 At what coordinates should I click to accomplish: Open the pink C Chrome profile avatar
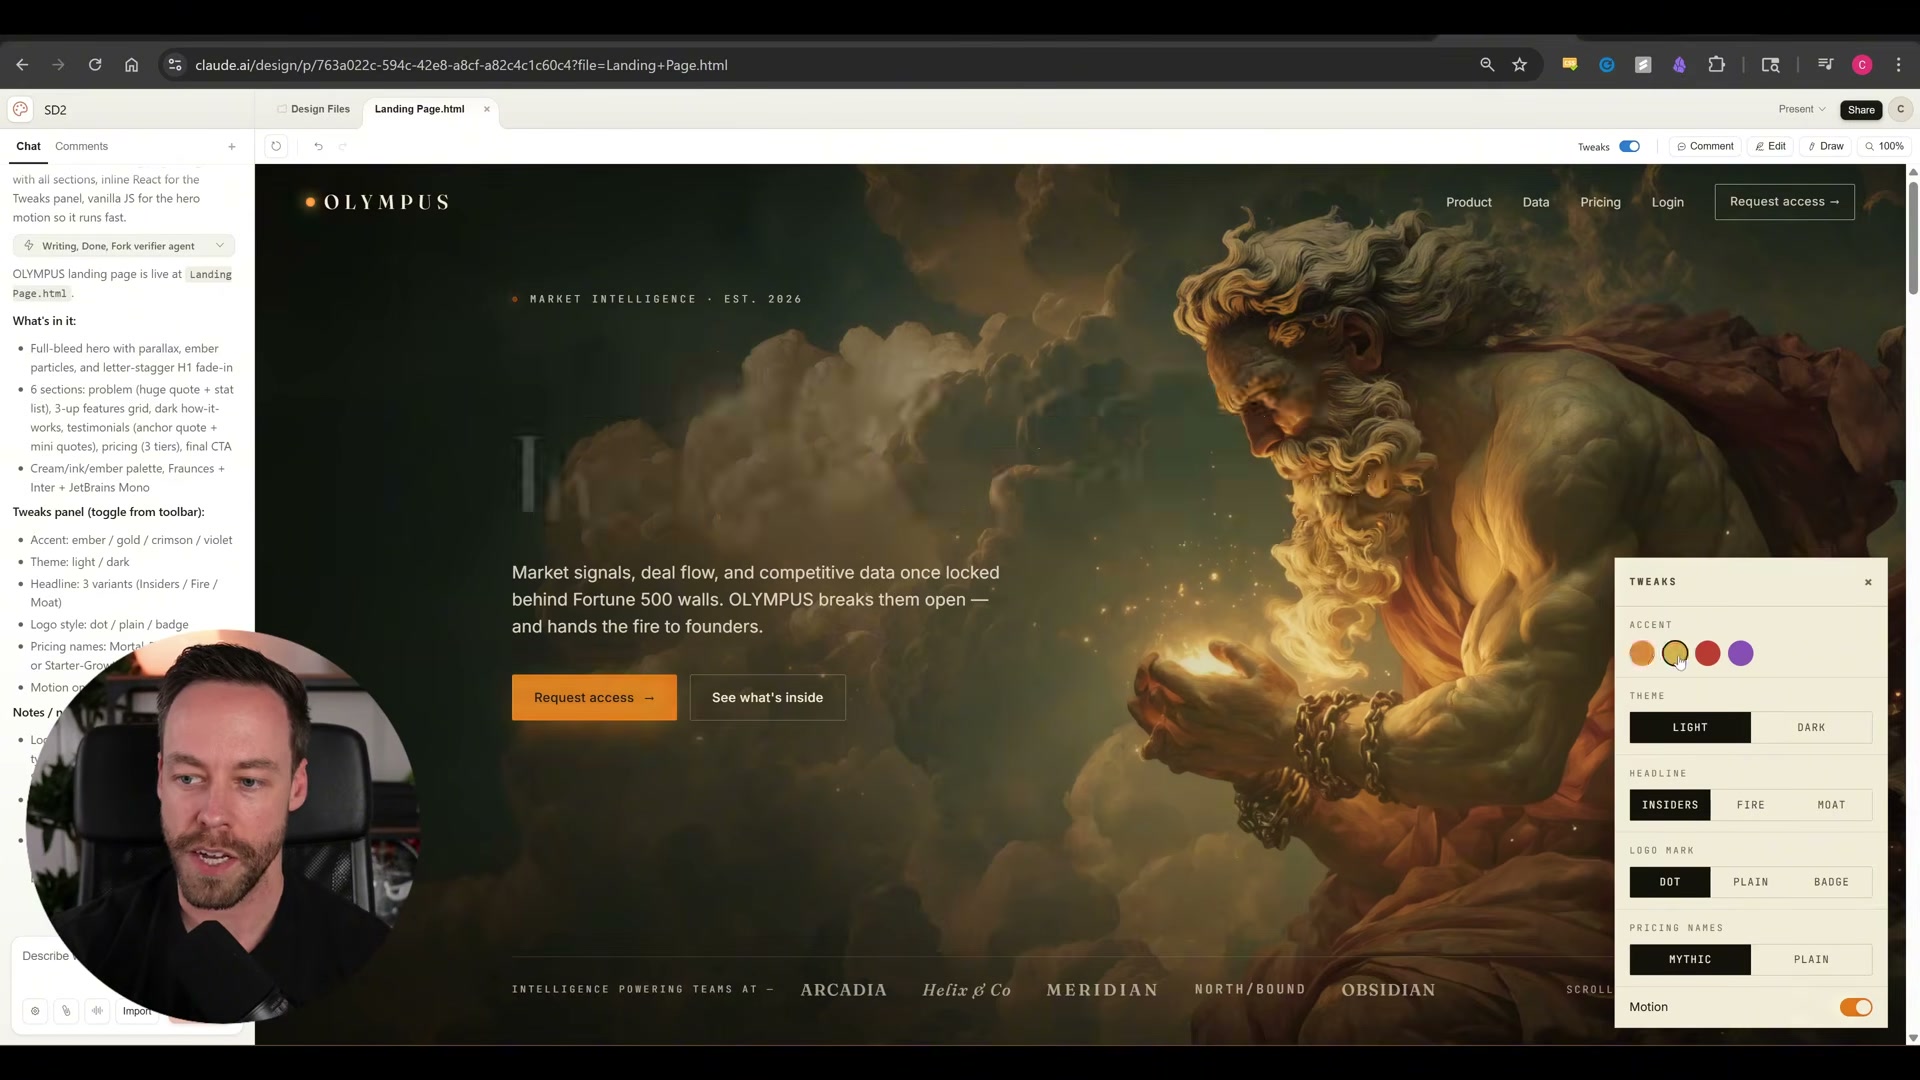pyautogui.click(x=1862, y=65)
